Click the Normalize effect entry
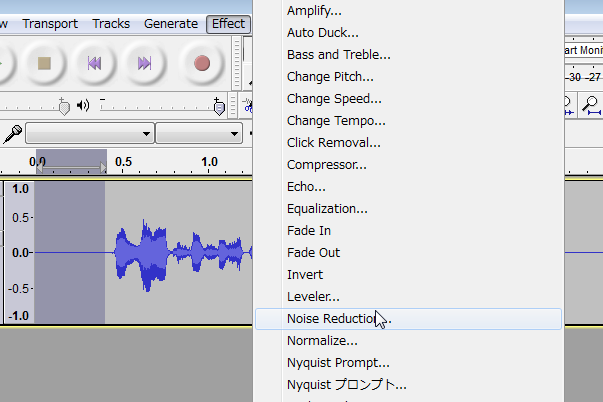This screenshot has width=603, height=402. [322, 341]
